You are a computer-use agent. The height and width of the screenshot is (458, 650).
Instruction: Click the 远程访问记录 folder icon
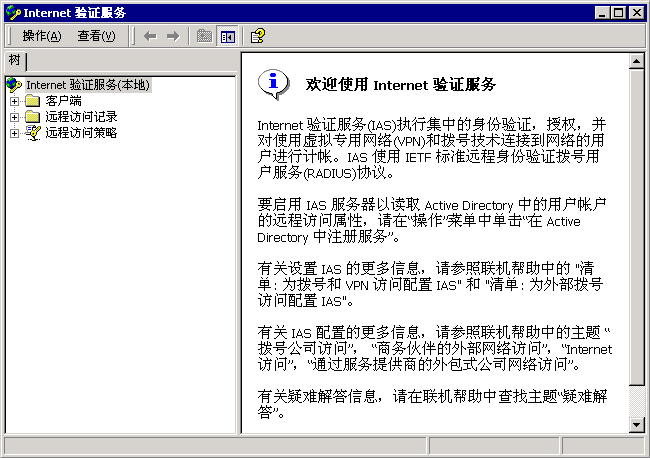pyautogui.click(x=32, y=117)
